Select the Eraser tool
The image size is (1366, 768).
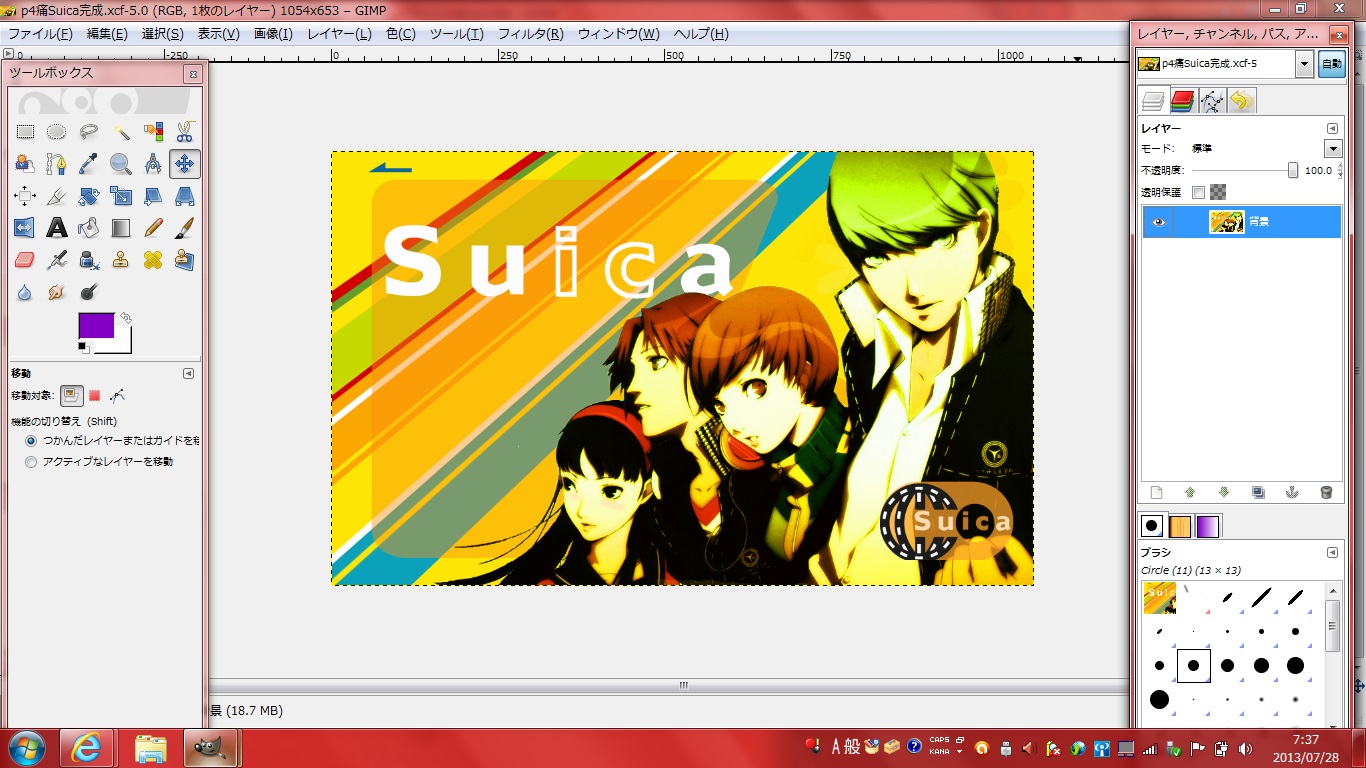25,260
